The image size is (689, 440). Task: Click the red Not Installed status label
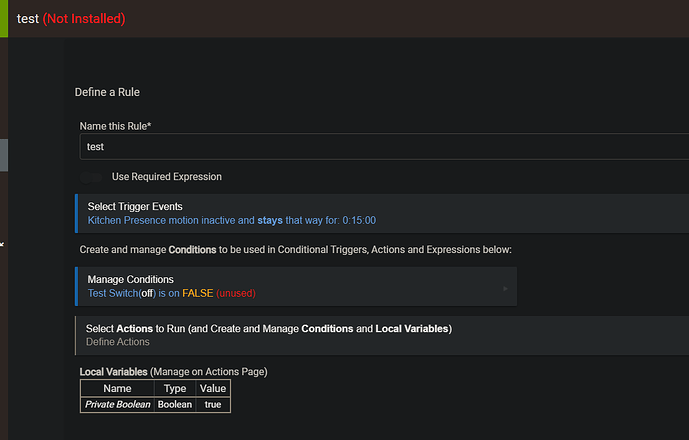click(x=84, y=19)
